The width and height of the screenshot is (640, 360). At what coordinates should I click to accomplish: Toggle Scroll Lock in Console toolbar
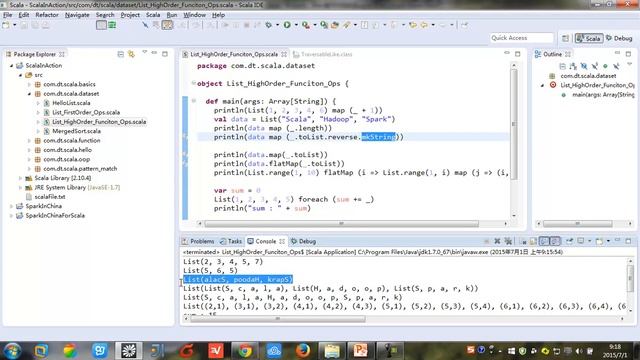tap(533, 241)
